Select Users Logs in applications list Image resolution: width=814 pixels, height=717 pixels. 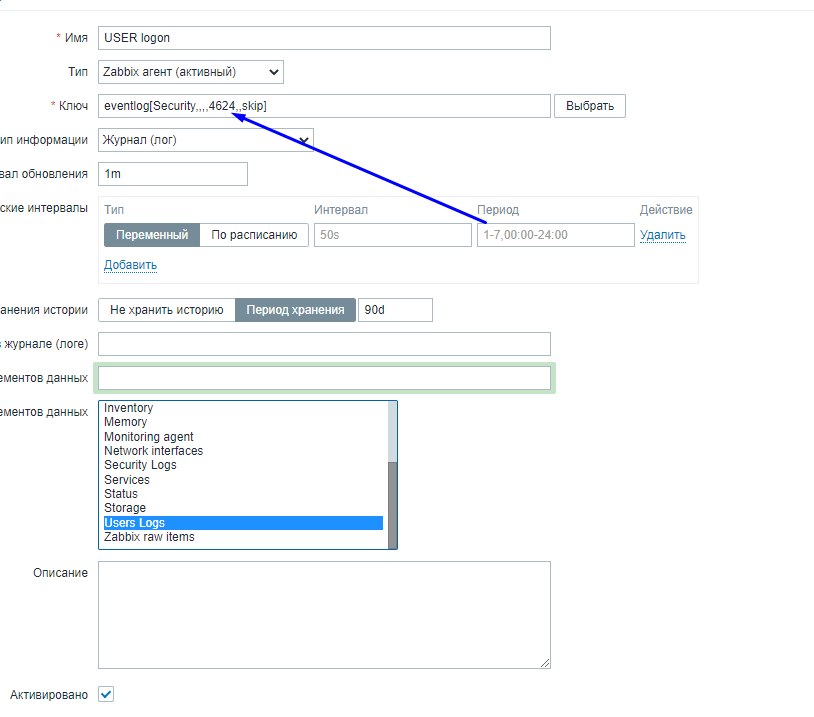[x=243, y=523]
